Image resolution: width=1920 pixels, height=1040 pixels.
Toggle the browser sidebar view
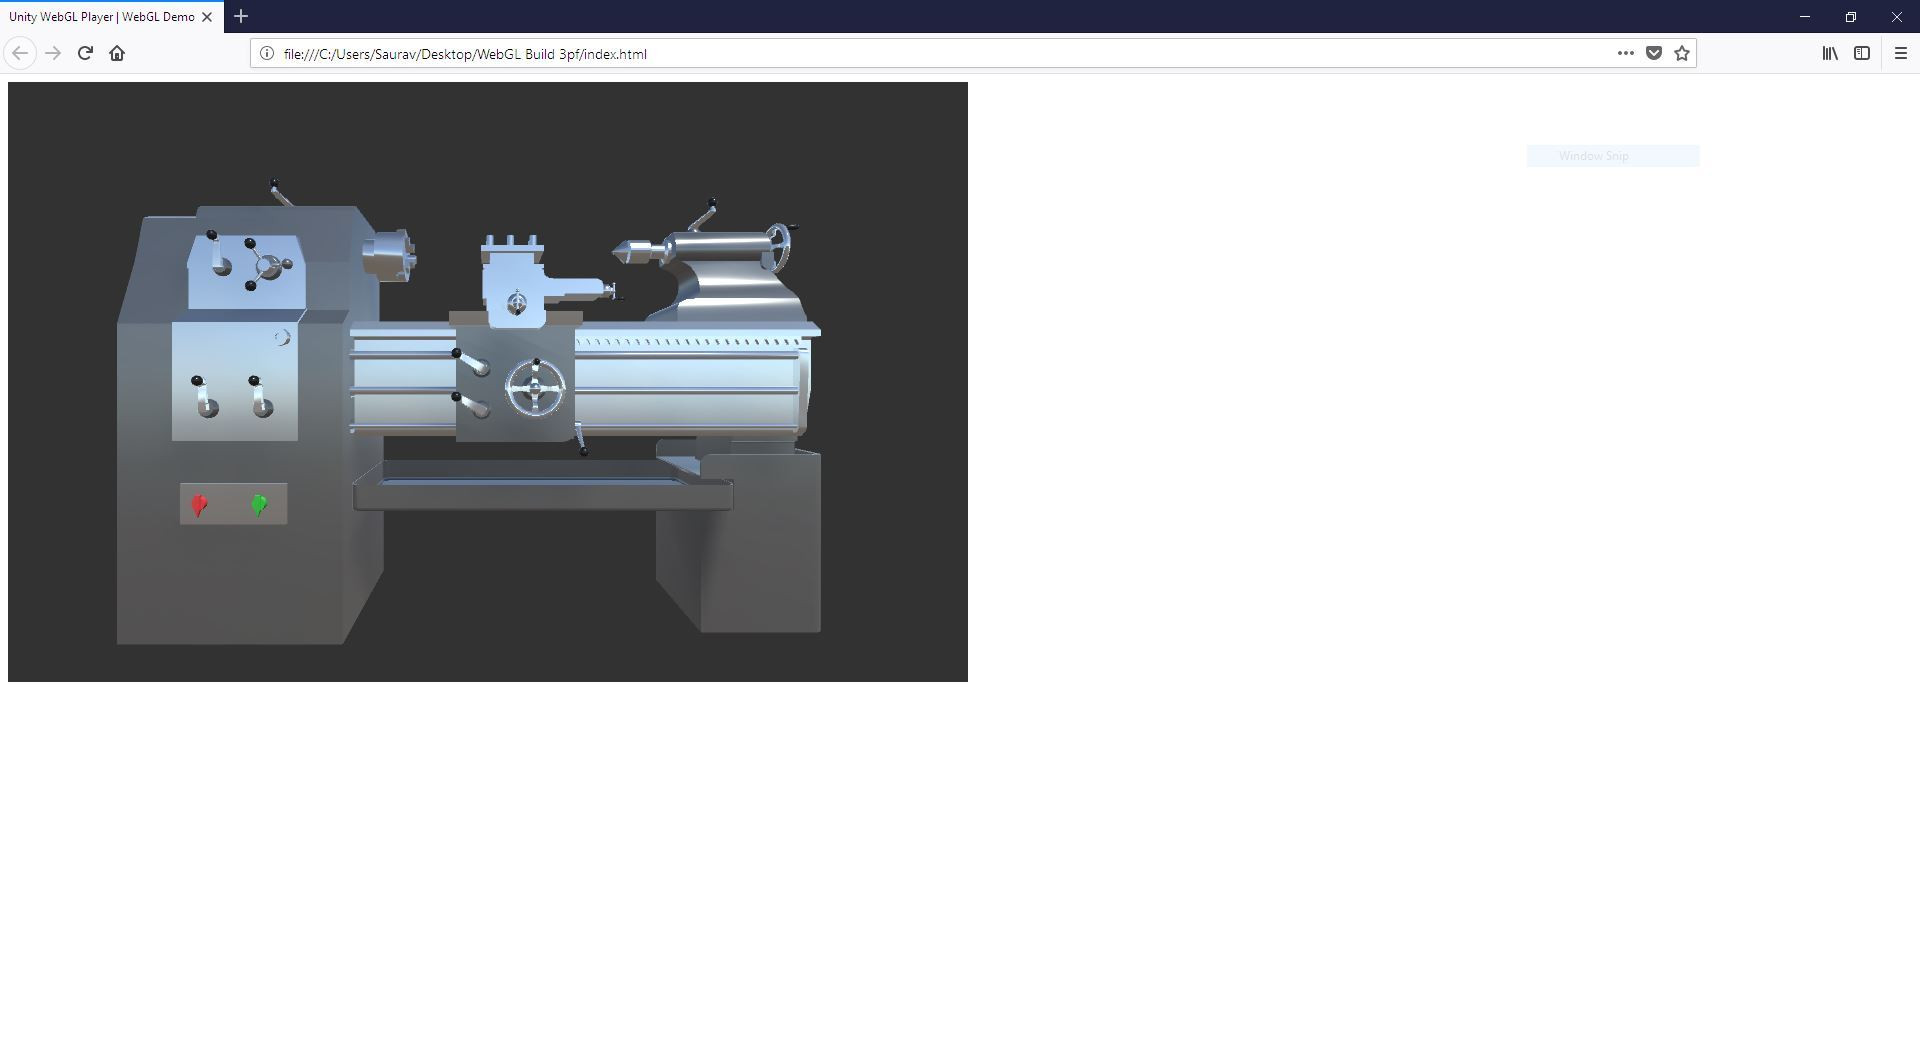point(1862,54)
